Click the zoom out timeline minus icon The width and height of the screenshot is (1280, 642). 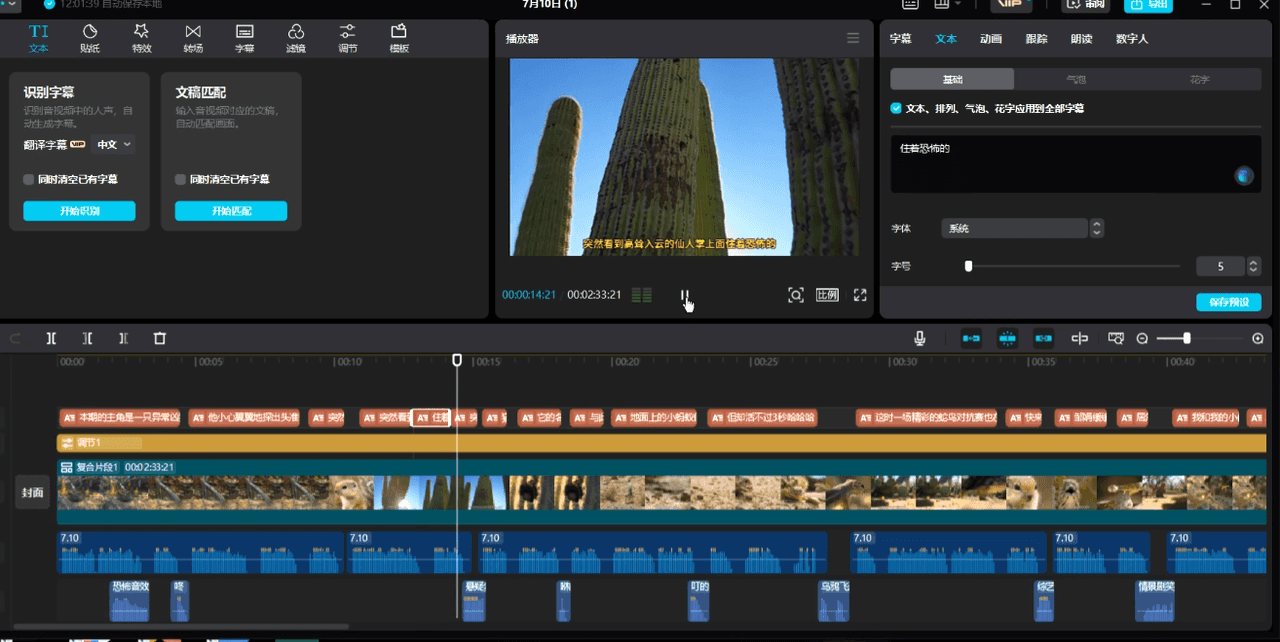click(x=1143, y=339)
